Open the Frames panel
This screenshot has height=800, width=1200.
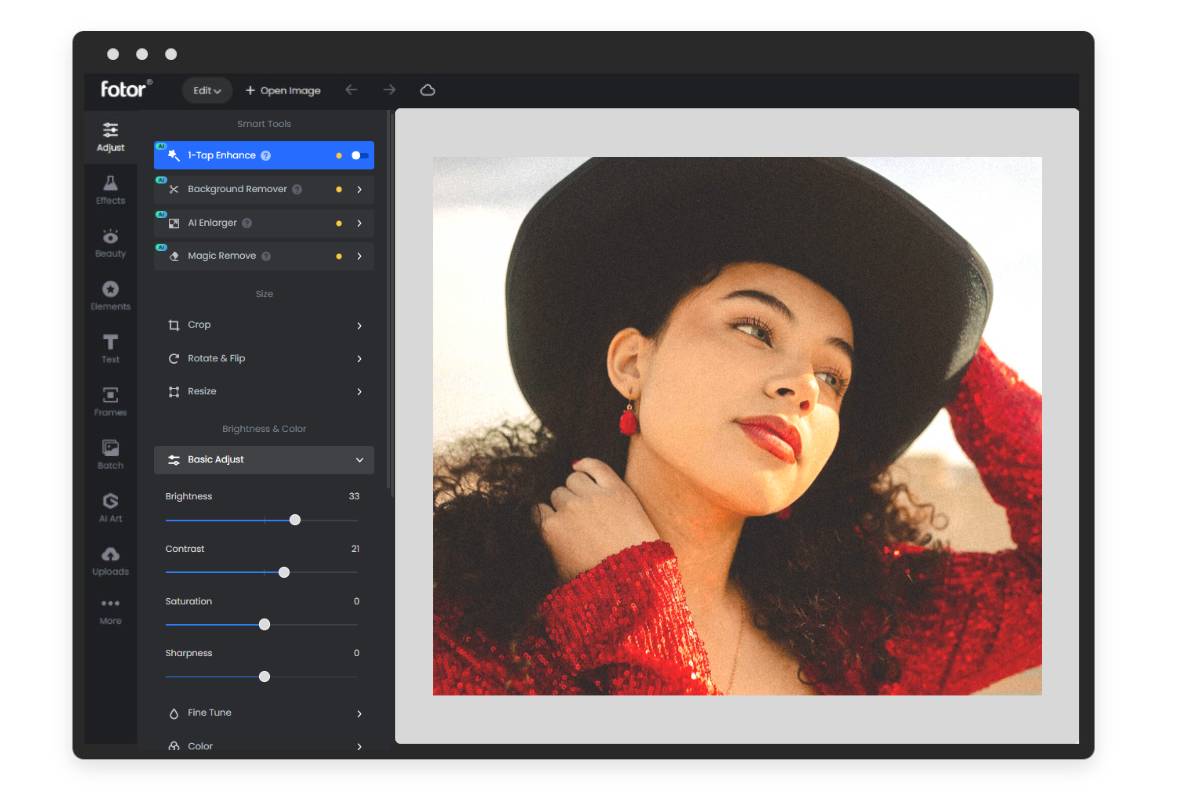110,400
